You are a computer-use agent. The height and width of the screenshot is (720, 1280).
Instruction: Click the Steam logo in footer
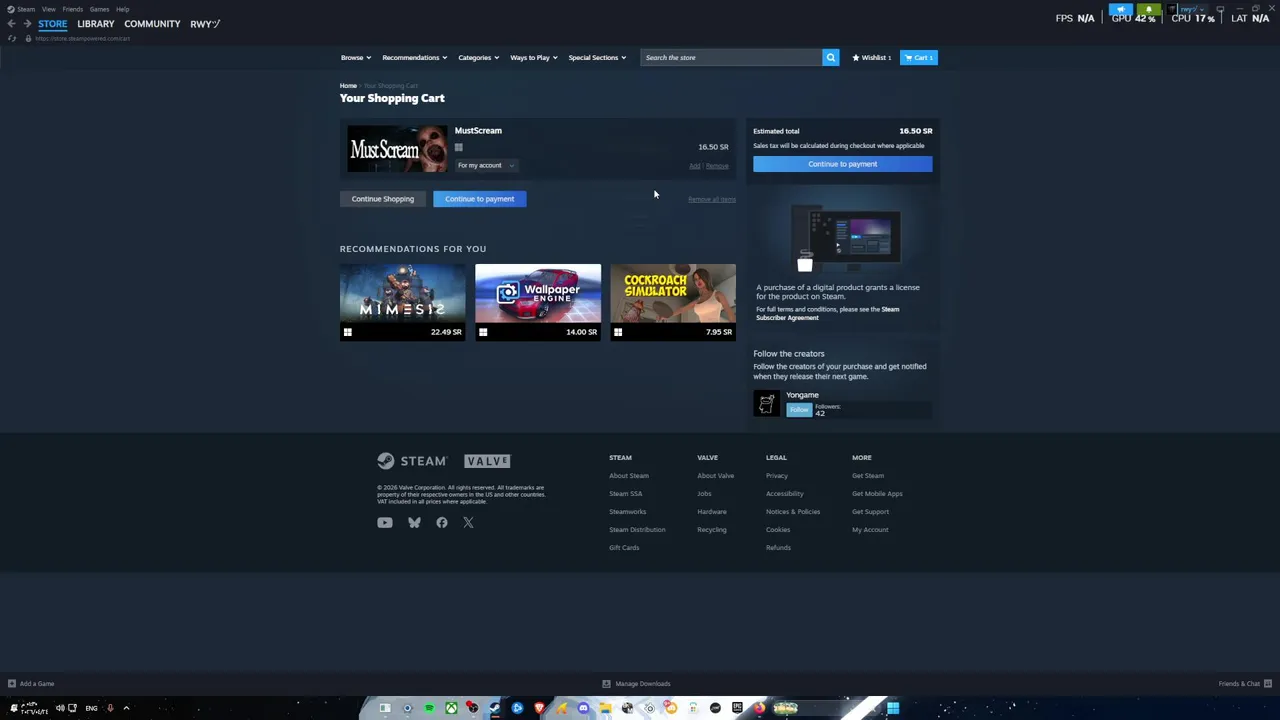(411, 461)
